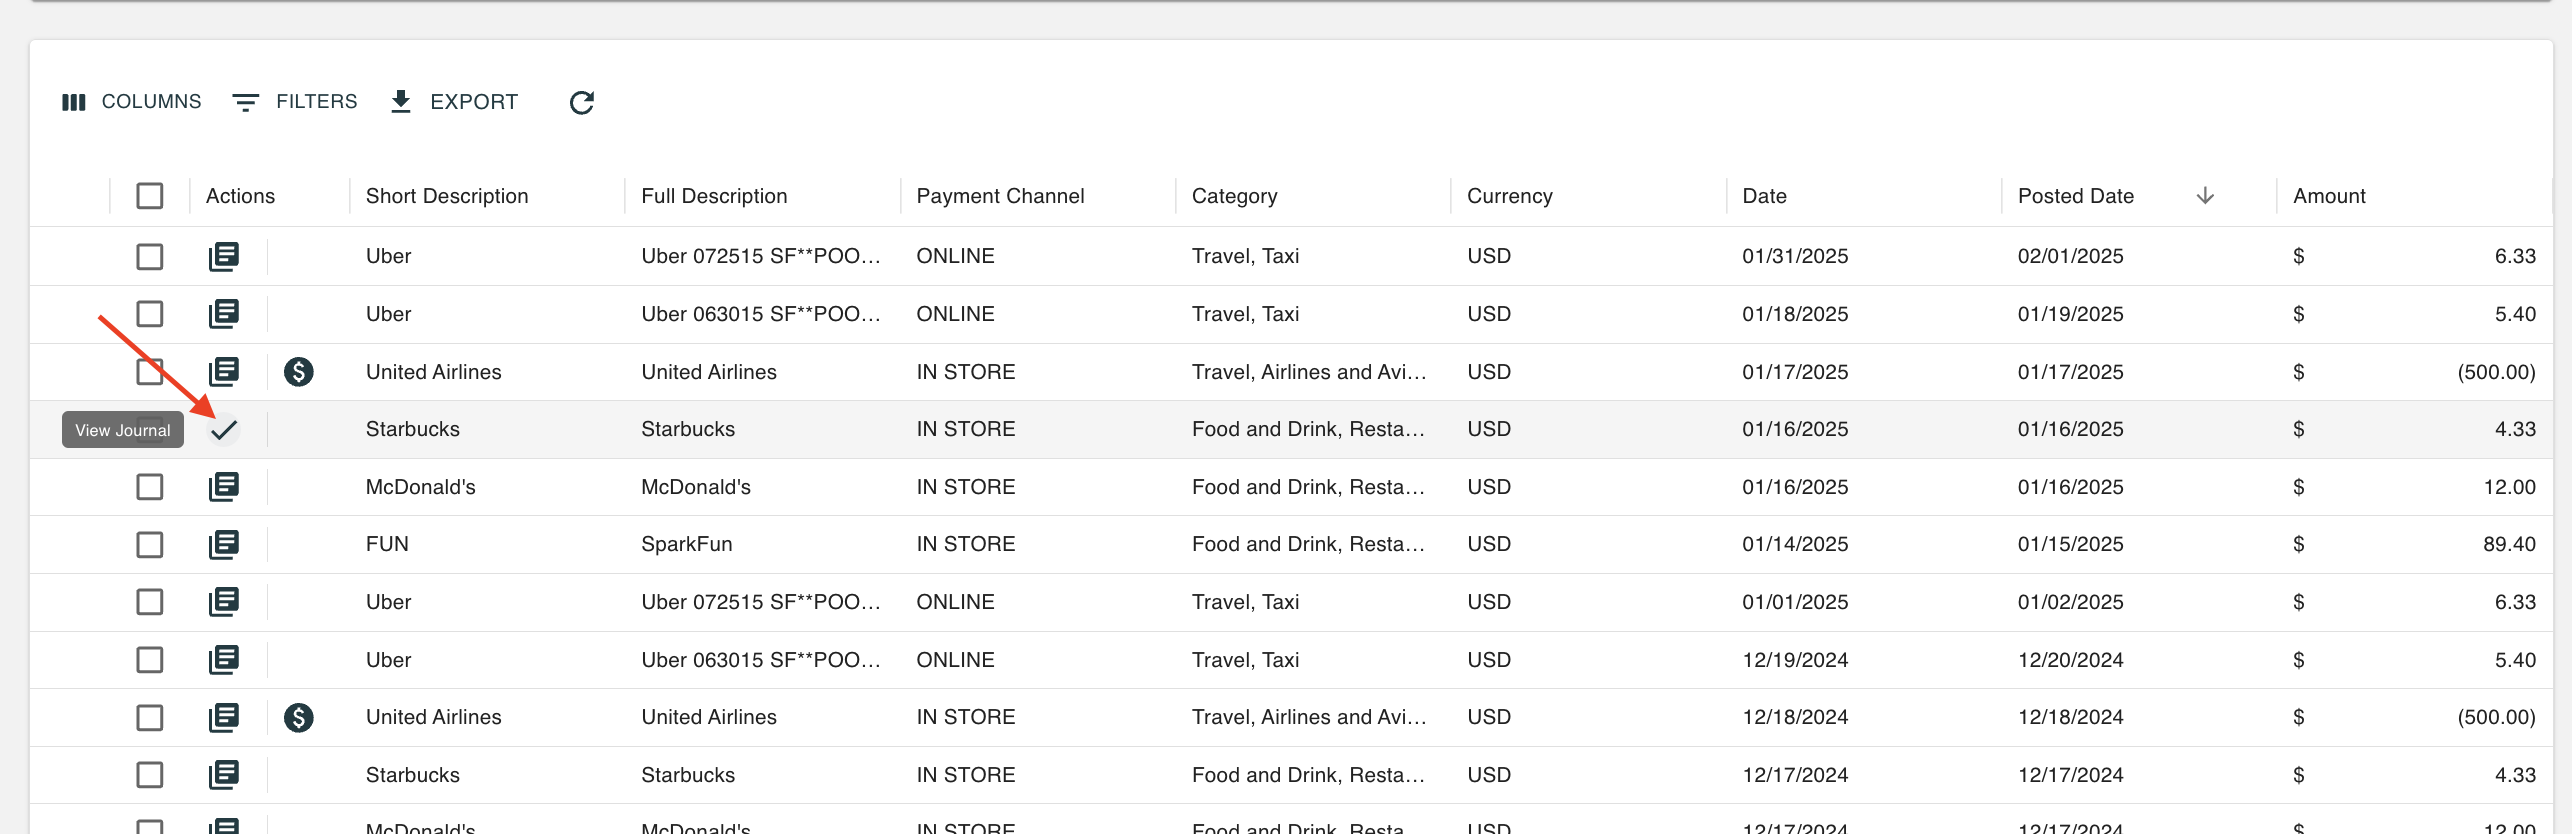Image resolution: width=2572 pixels, height=834 pixels.
Task: Sort by Currency column header
Action: [x=1509, y=196]
